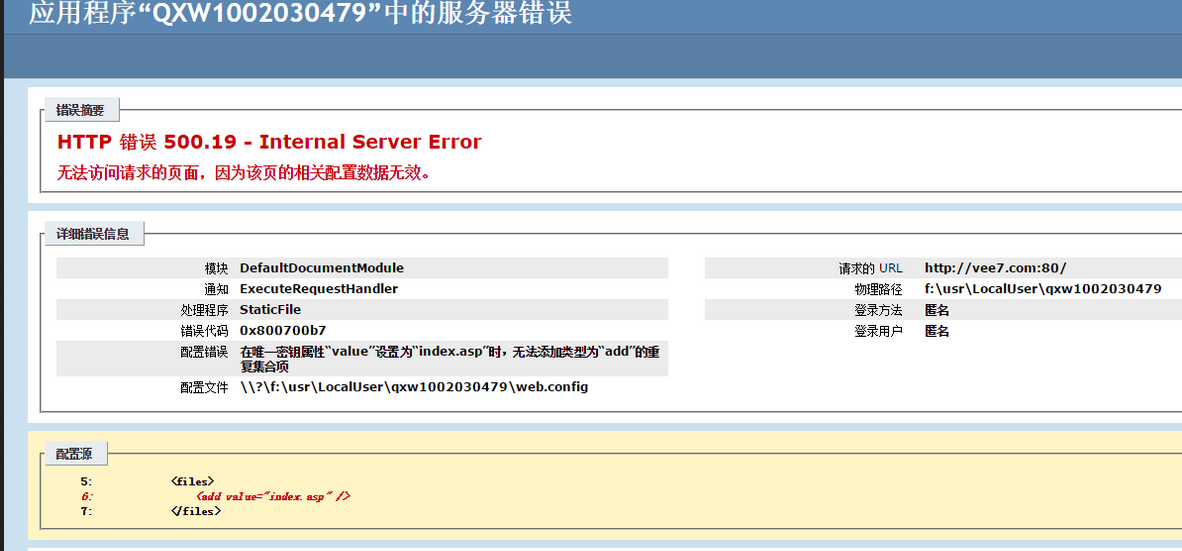Click the 登录方法 value 匿名
The width and height of the screenshot is (1182, 551).
click(937, 310)
